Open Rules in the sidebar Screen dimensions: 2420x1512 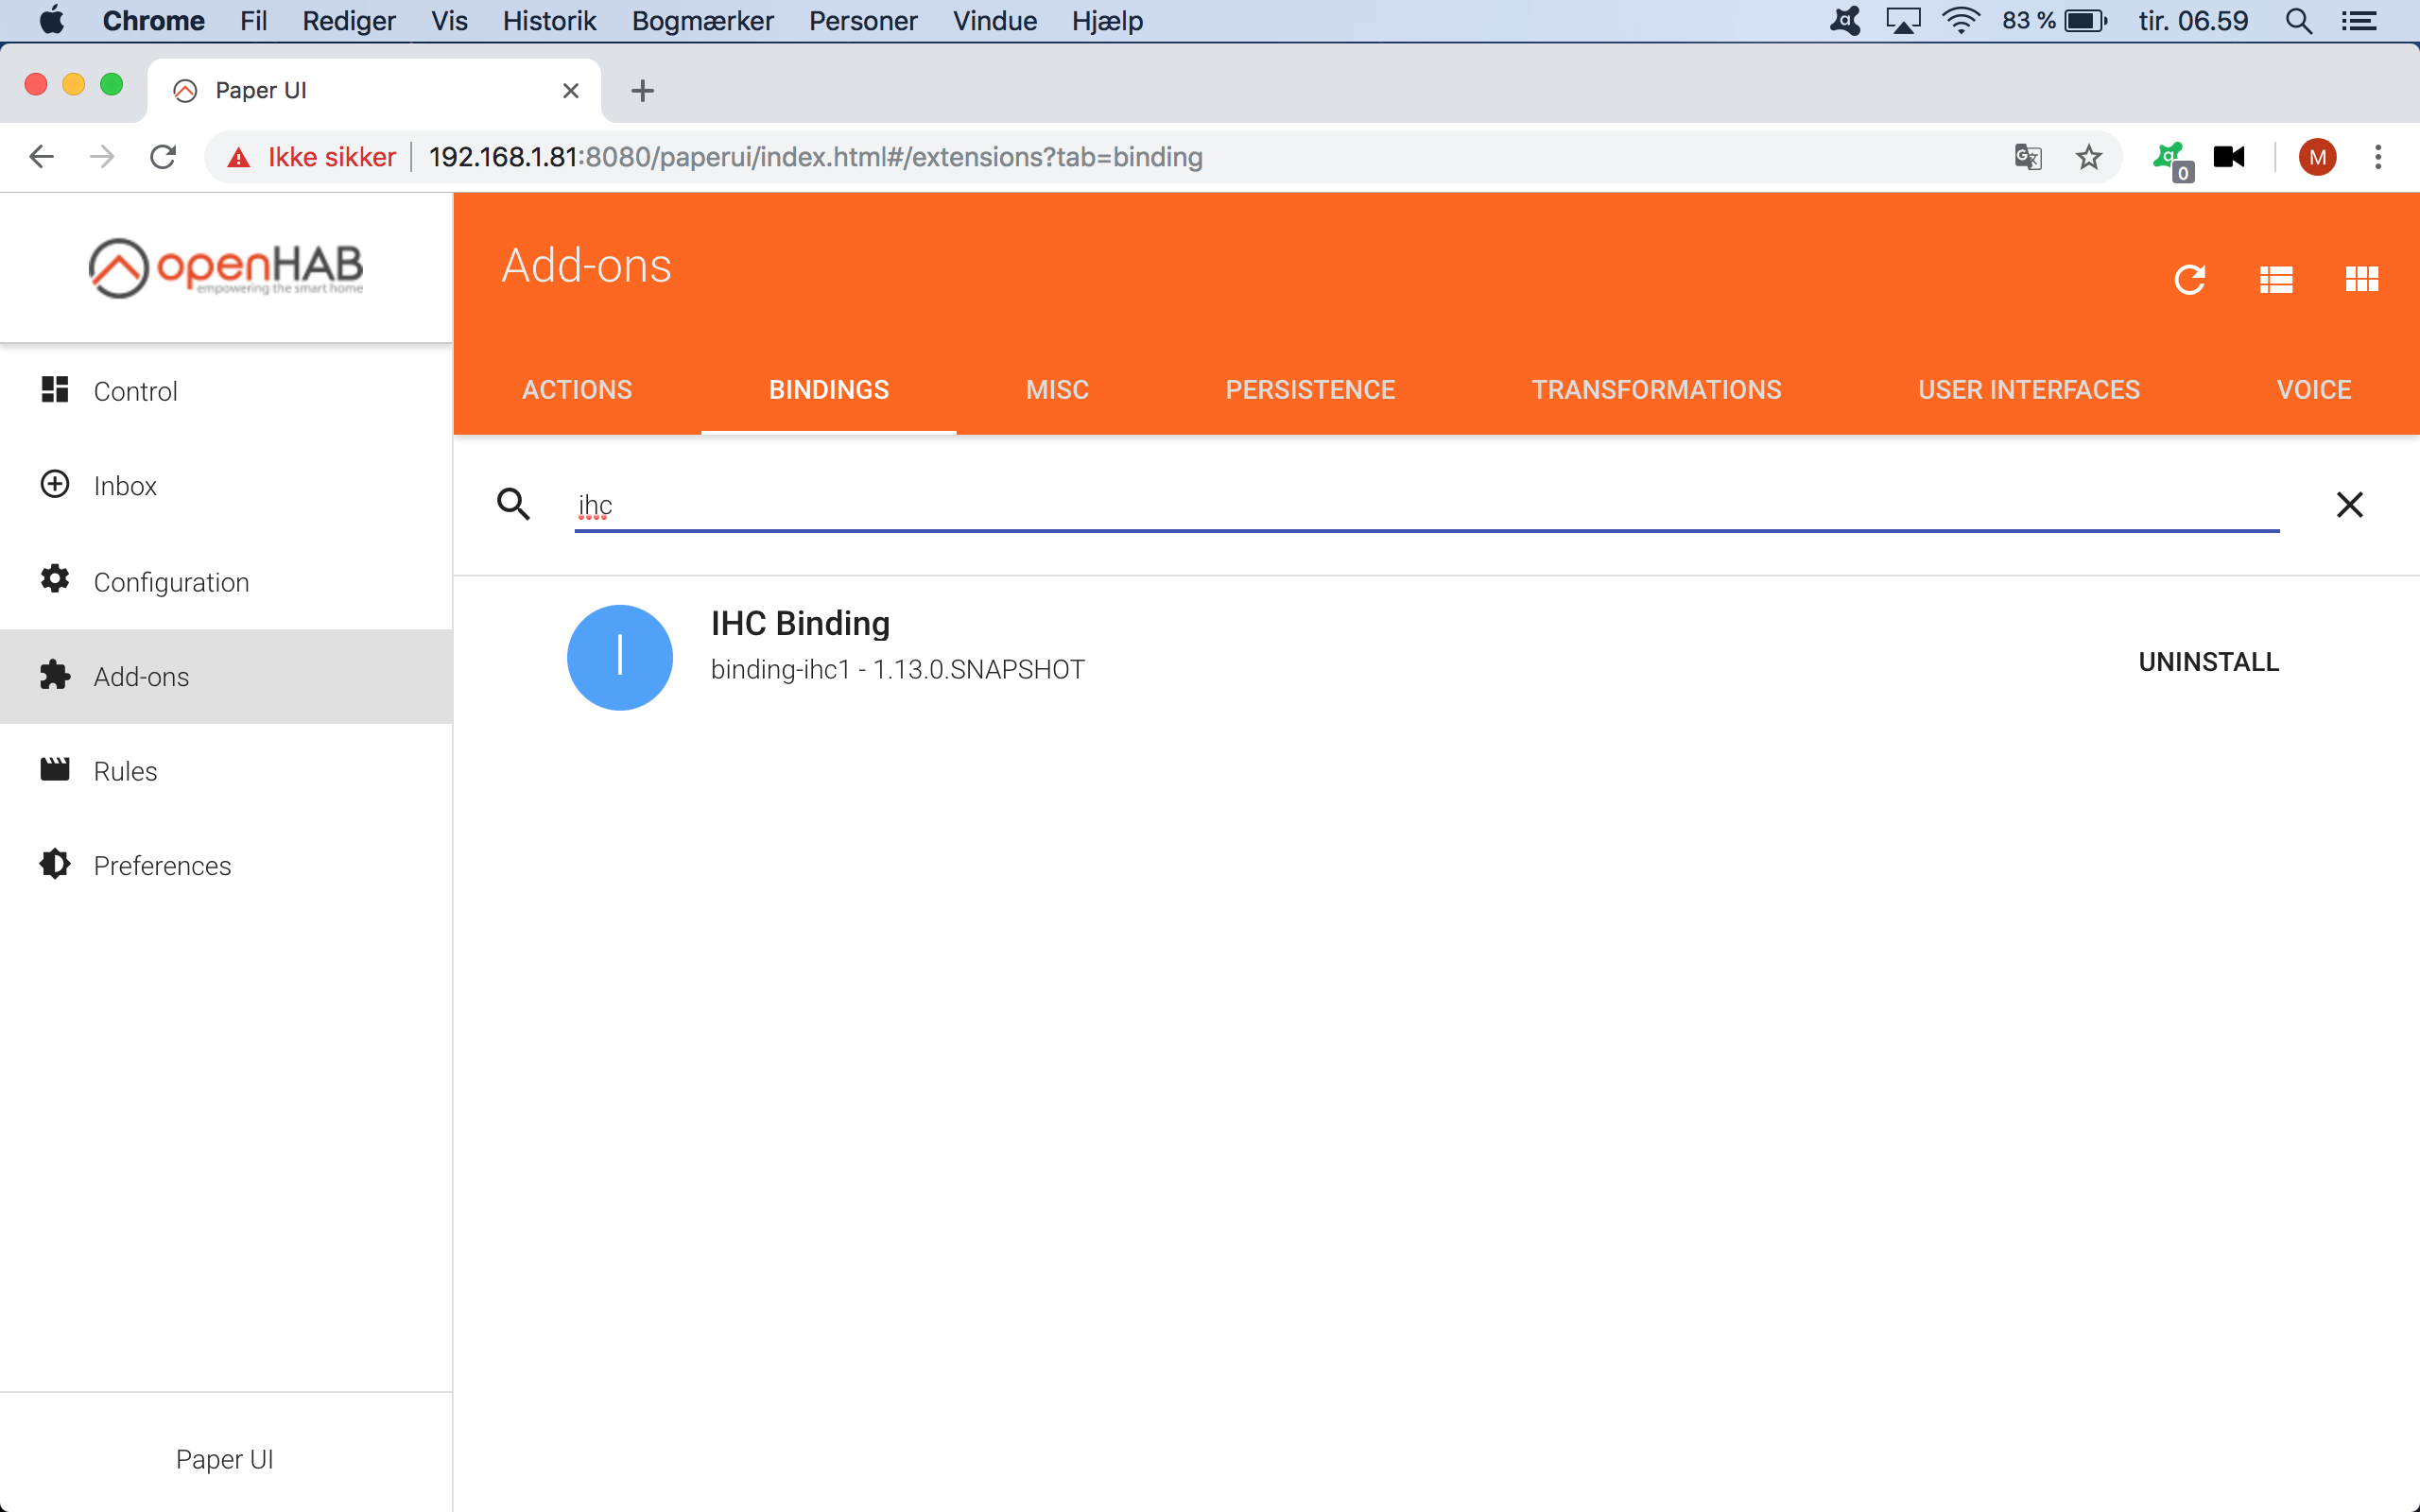point(226,771)
